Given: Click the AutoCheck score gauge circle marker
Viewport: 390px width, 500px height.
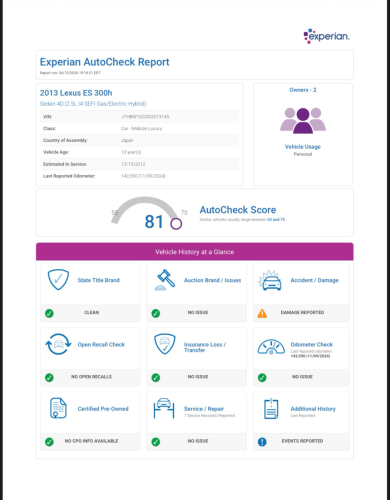Looking at the screenshot, I should point(176,224).
